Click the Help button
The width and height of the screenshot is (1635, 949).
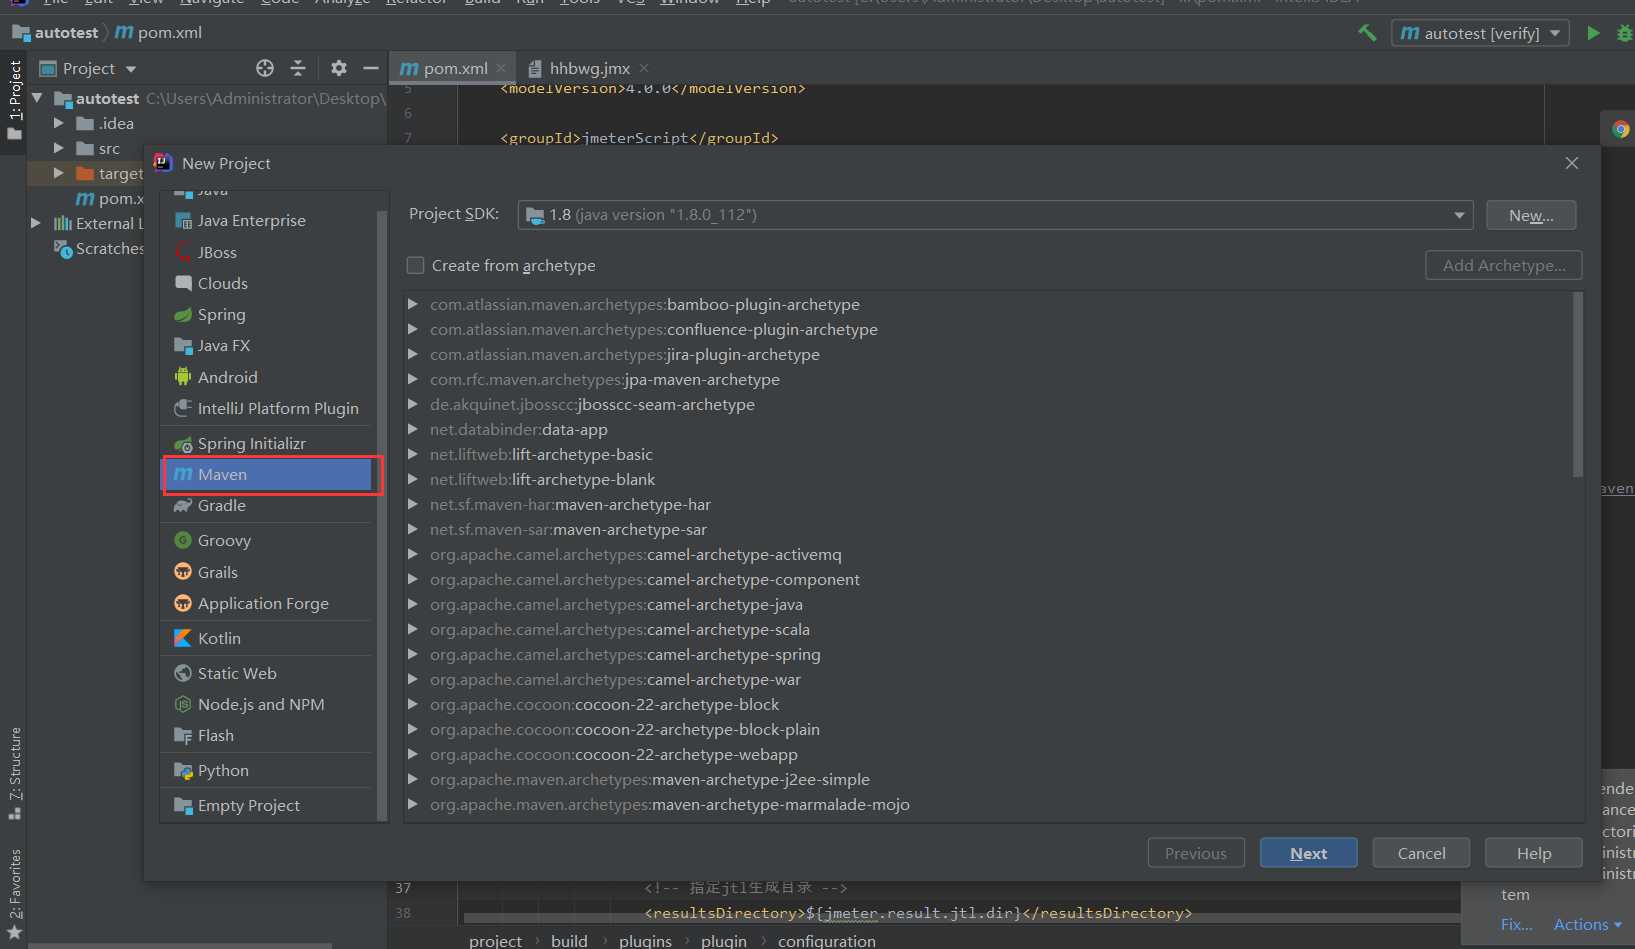[1533, 853]
